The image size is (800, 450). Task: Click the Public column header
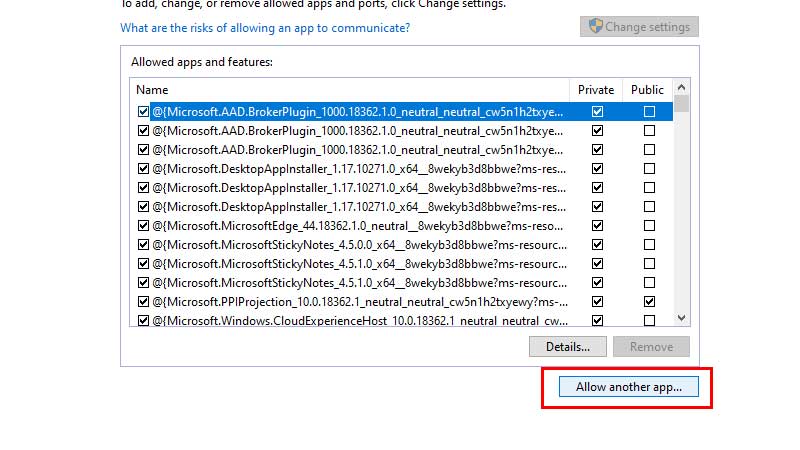click(x=647, y=90)
